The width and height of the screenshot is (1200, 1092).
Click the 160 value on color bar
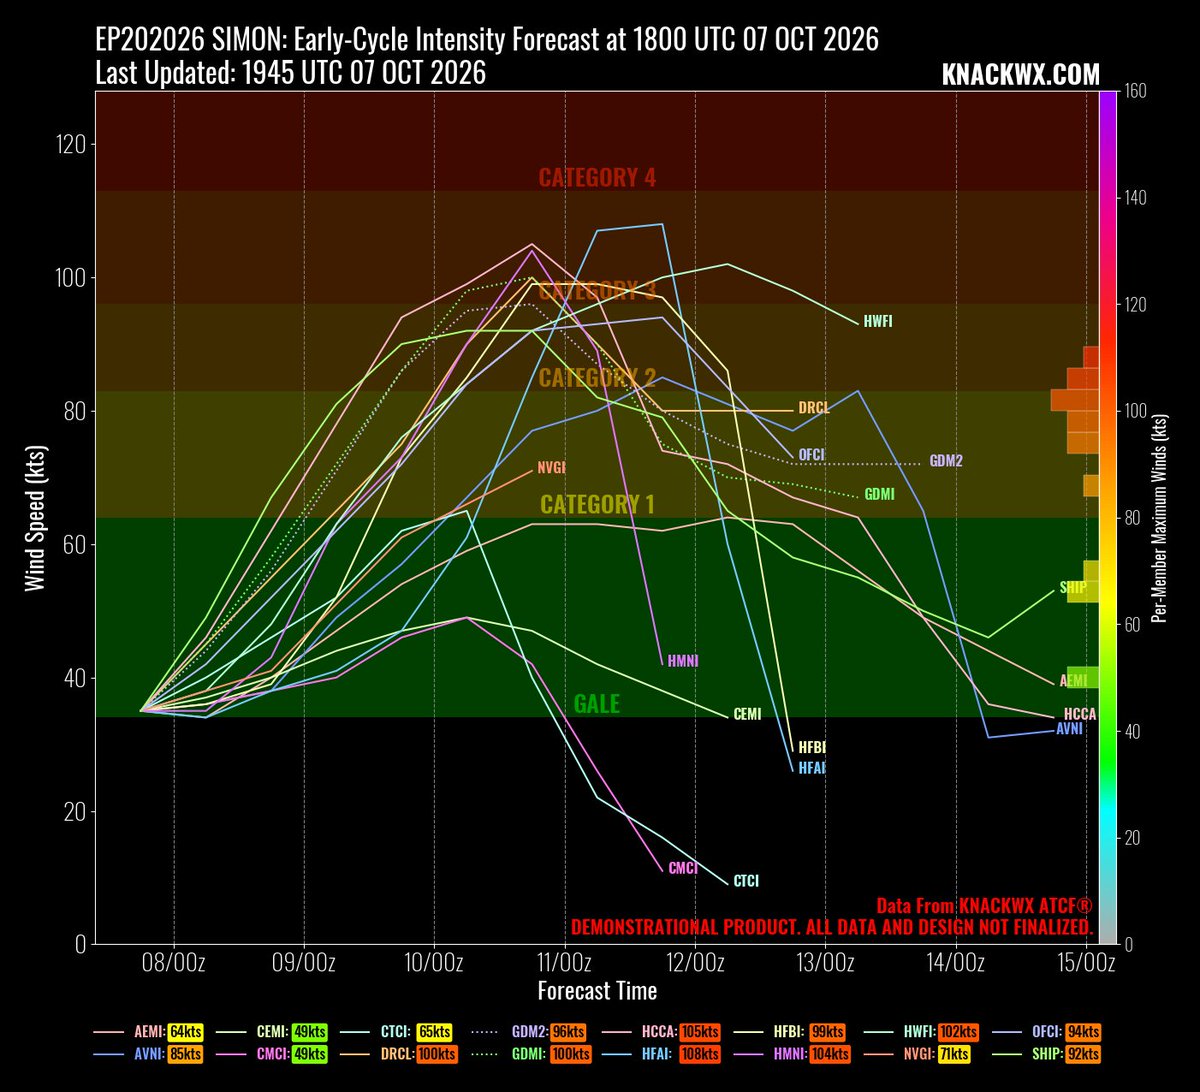coord(1135,91)
